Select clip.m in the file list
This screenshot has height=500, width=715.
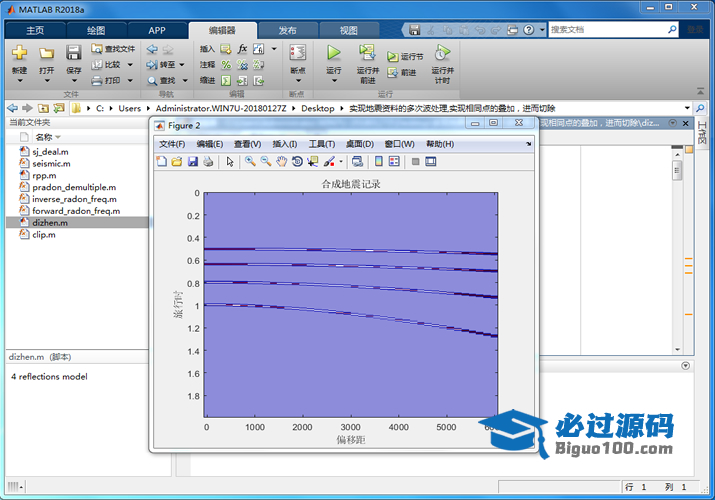tap(44, 235)
